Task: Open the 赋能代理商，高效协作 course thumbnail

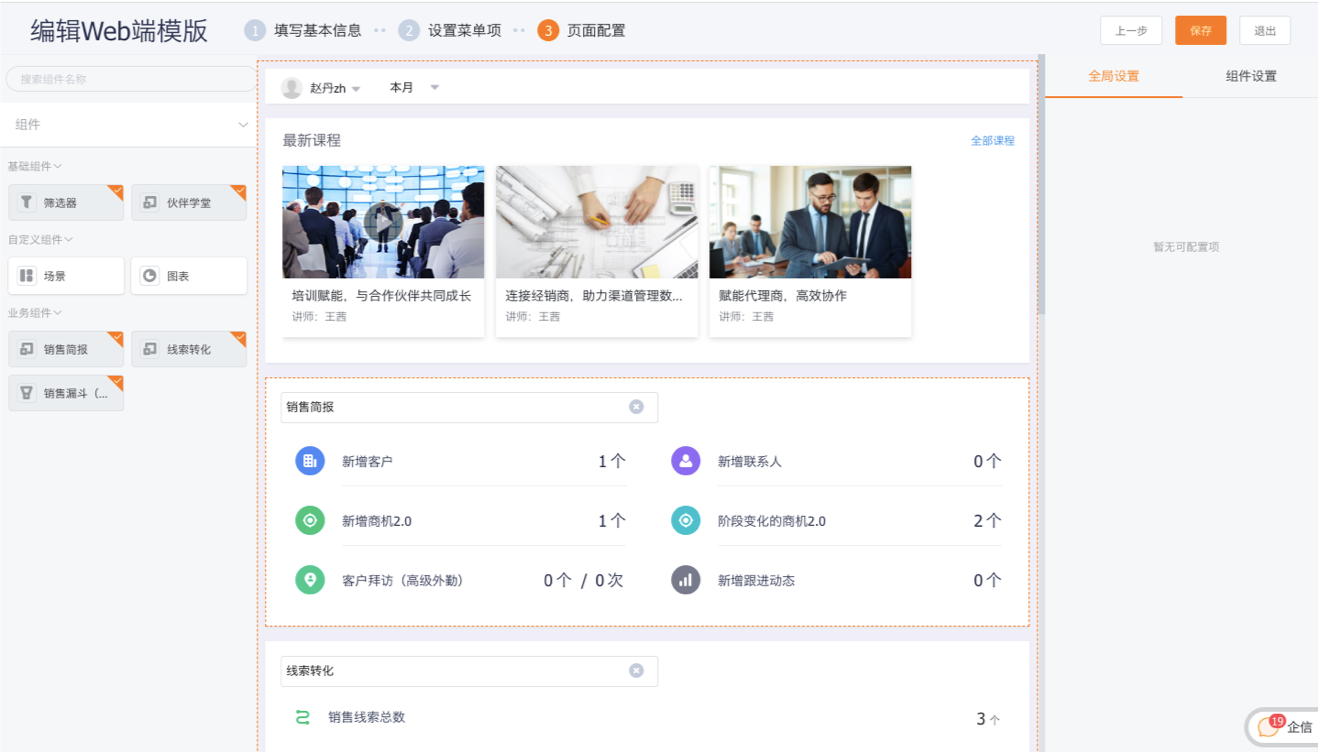Action: pyautogui.click(x=810, y=222)
